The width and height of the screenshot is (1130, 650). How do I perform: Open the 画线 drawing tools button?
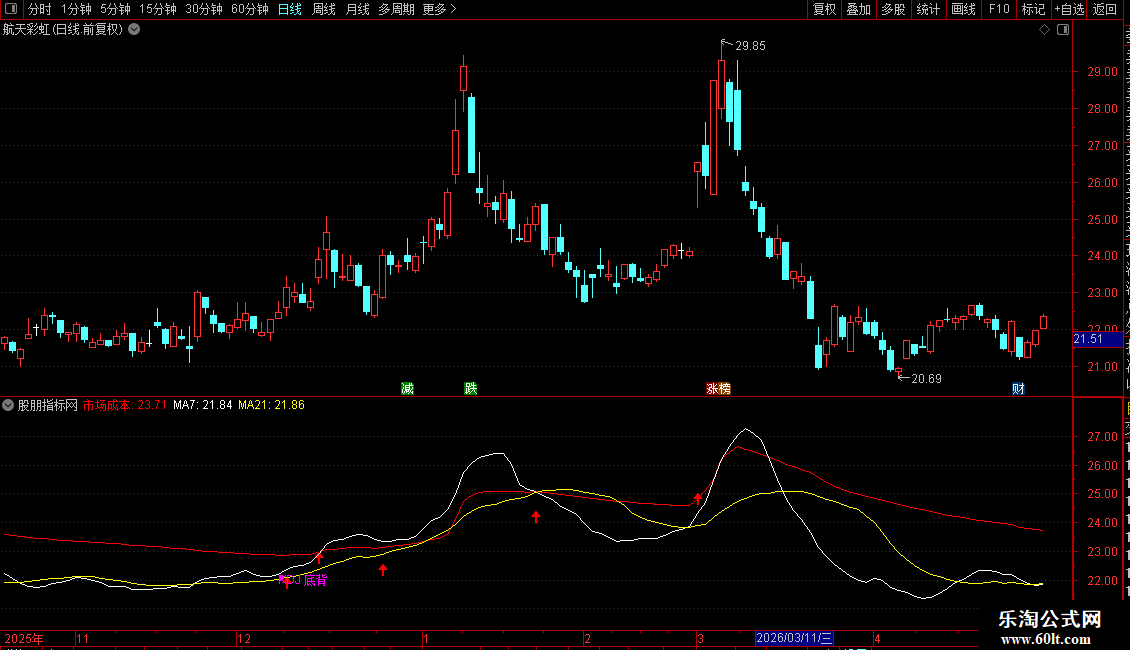(964, 9)
